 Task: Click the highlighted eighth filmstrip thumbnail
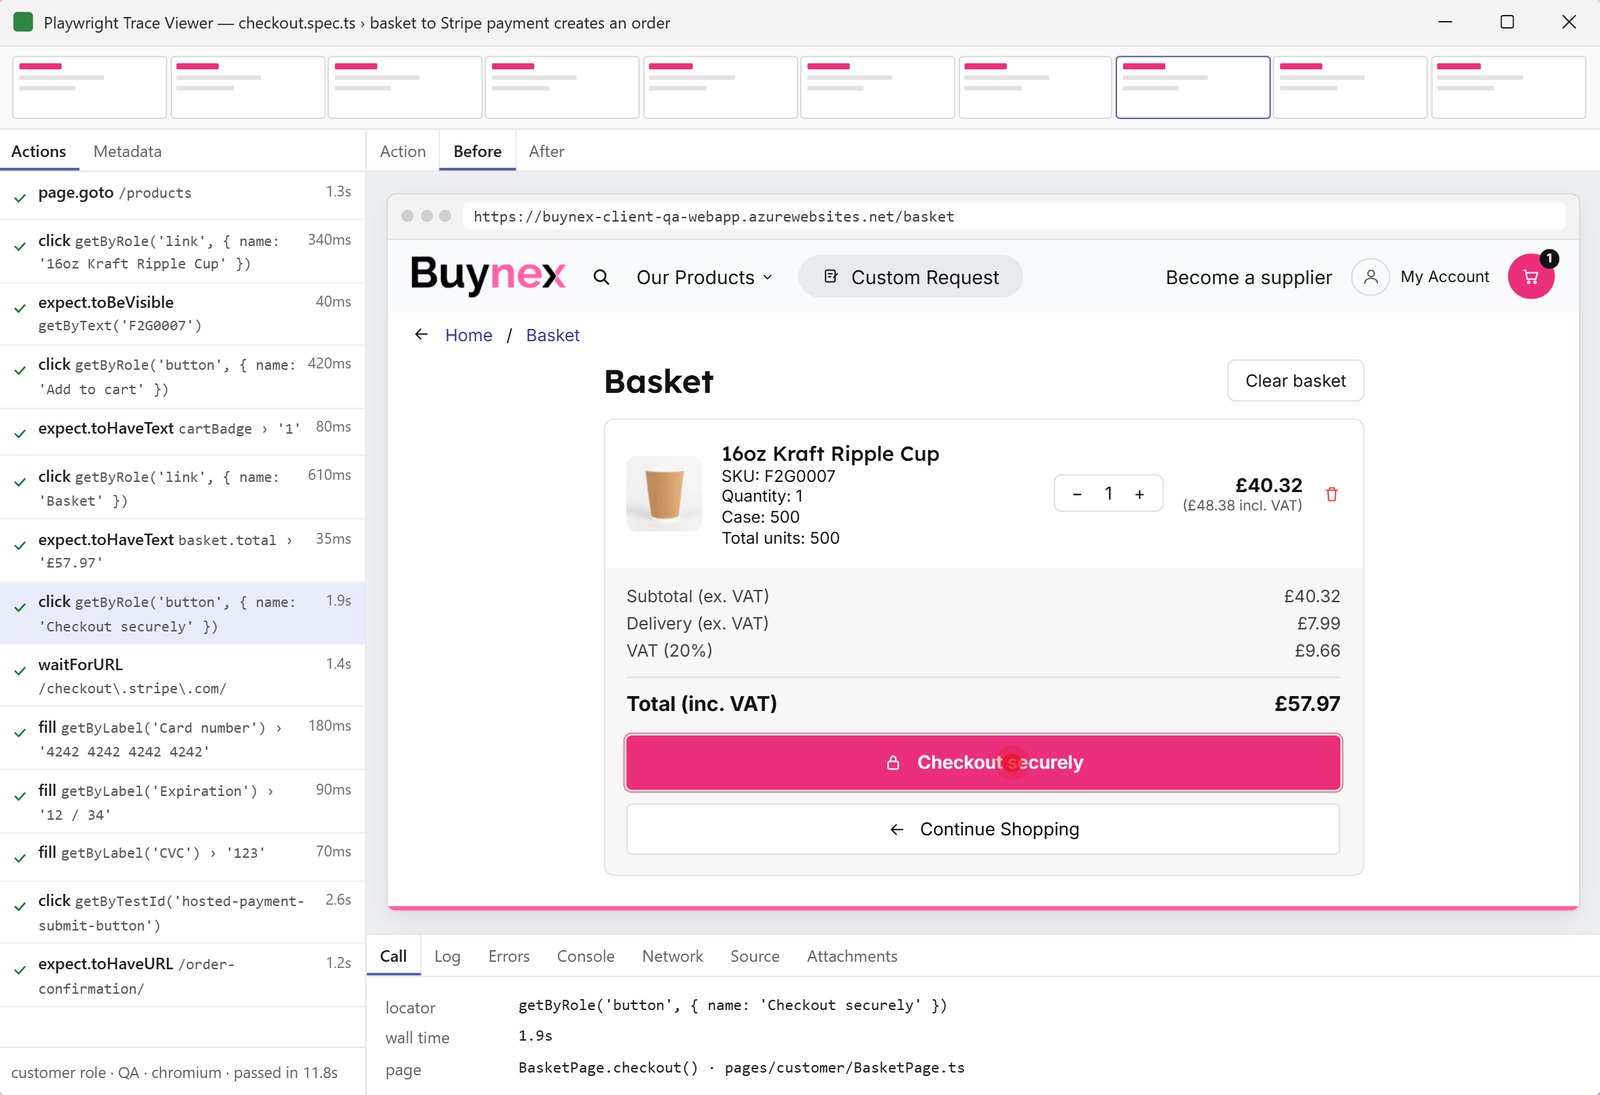1193,87
